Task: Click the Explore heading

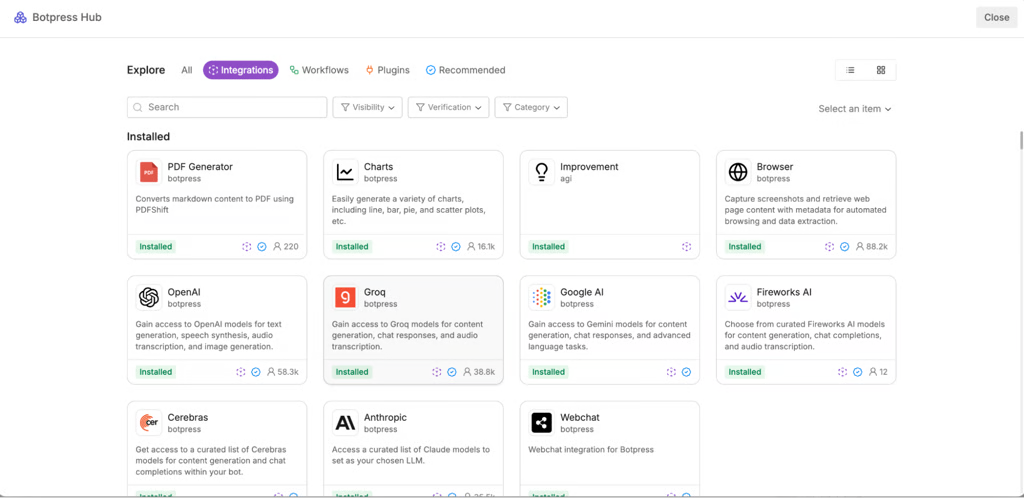Action: tap(146, 70)
